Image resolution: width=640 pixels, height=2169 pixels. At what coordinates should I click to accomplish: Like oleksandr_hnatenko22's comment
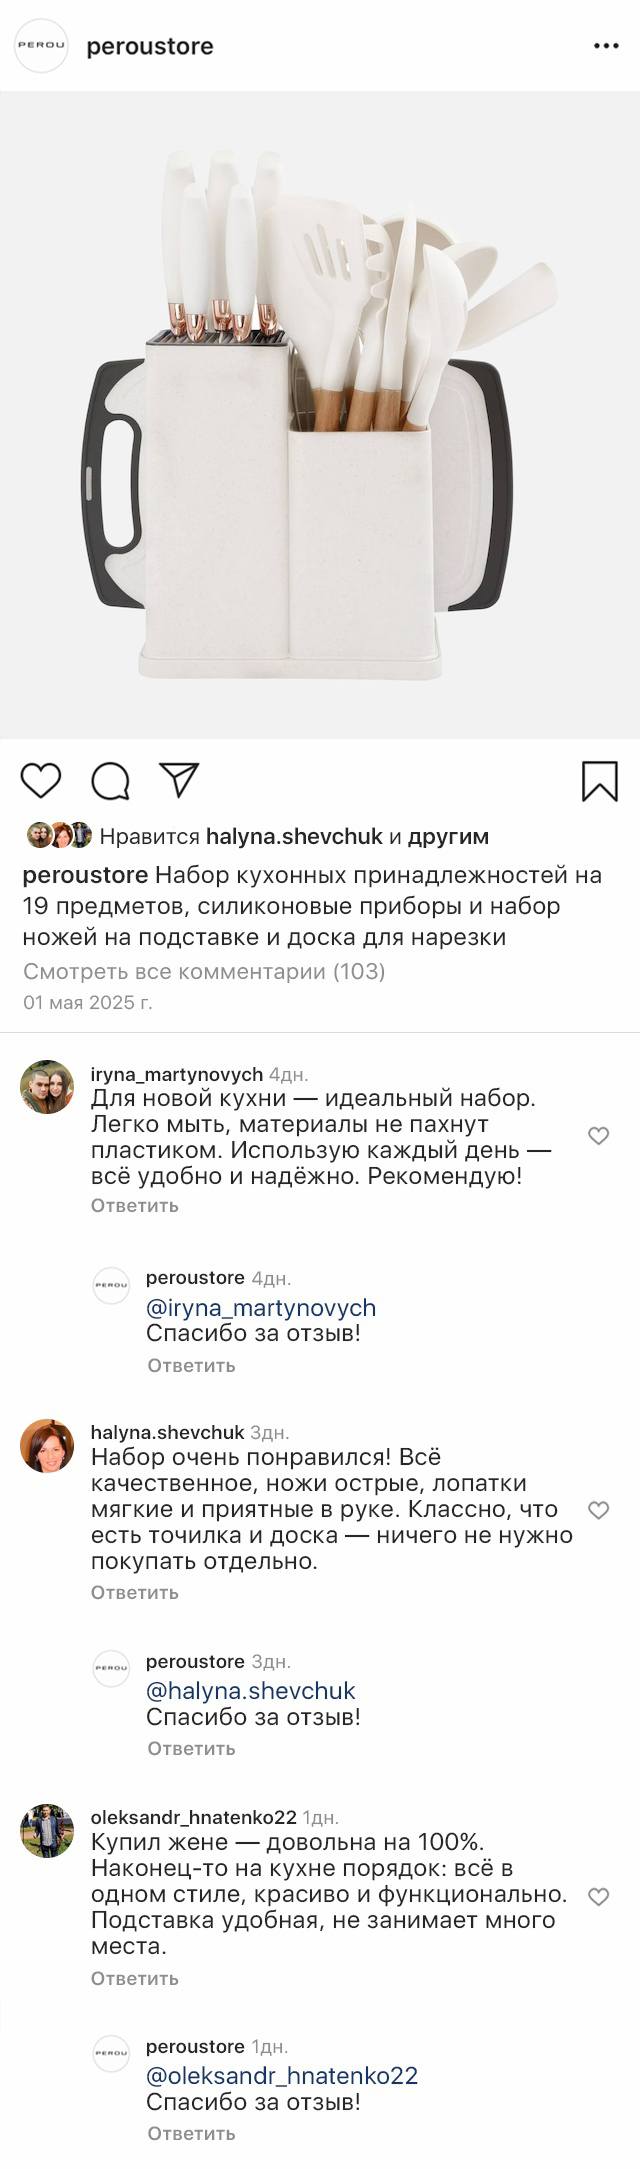tap(598, 1897)
